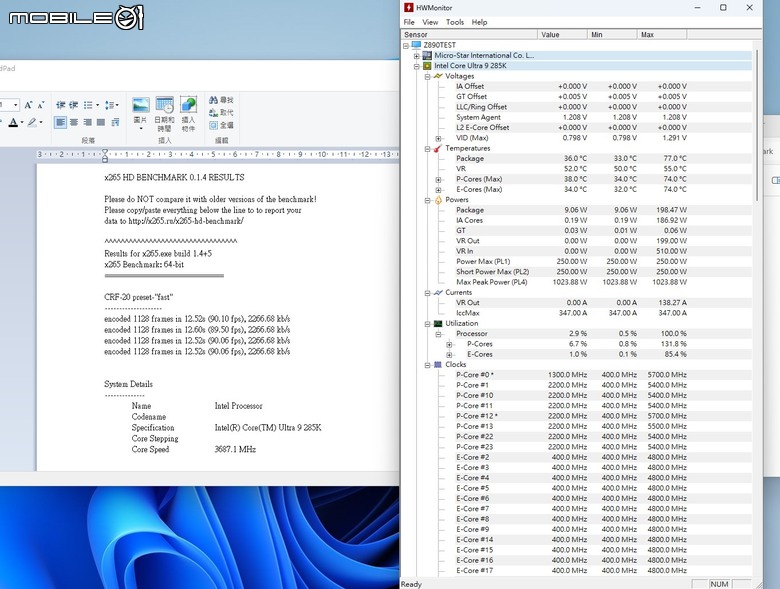Click the Currents wave icon
The image size is (780, 589).
pyautogui.click(x=438, y=293)
